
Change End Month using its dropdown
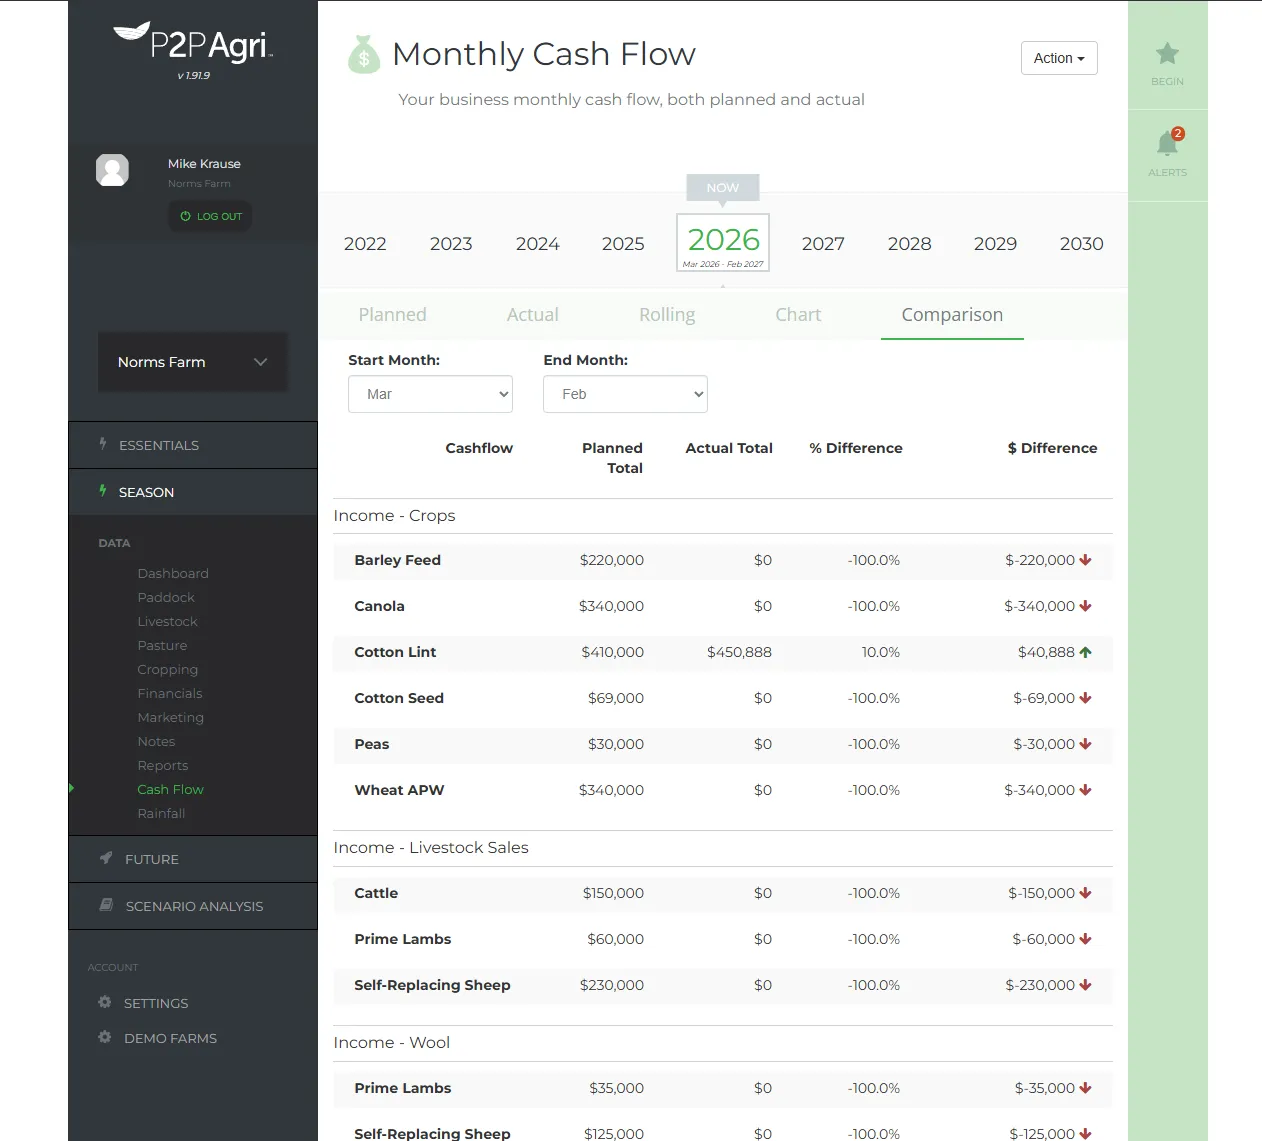point(624,394)
